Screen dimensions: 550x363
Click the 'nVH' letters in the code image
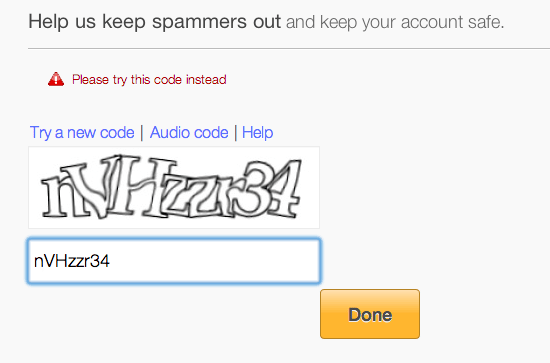[105, 188]
